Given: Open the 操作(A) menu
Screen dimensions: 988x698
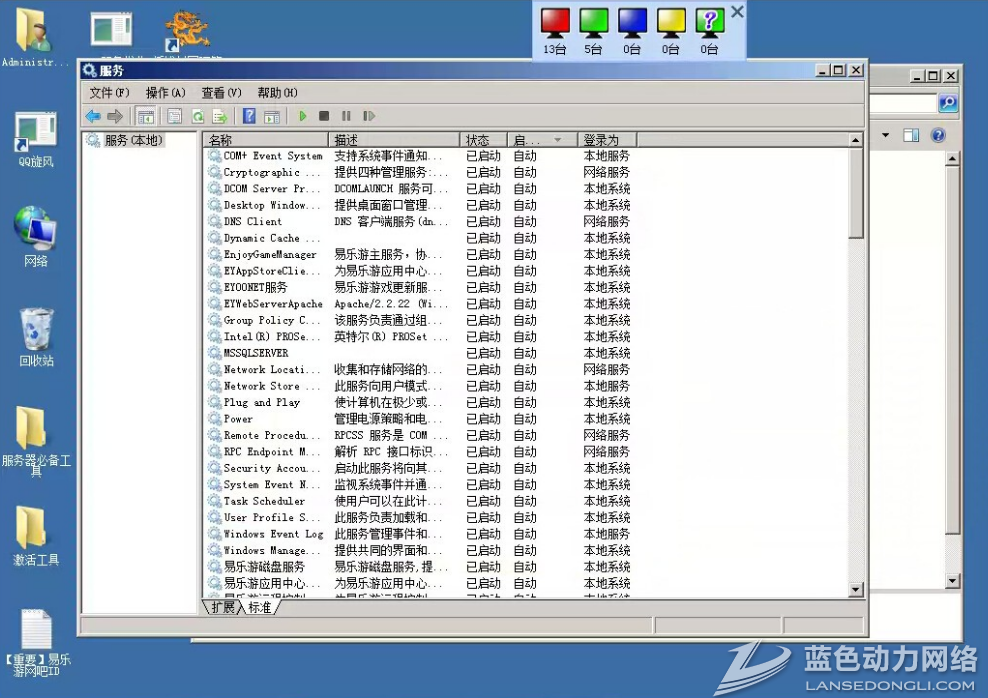Looking at the screenshot, I should tap(166, 92).
